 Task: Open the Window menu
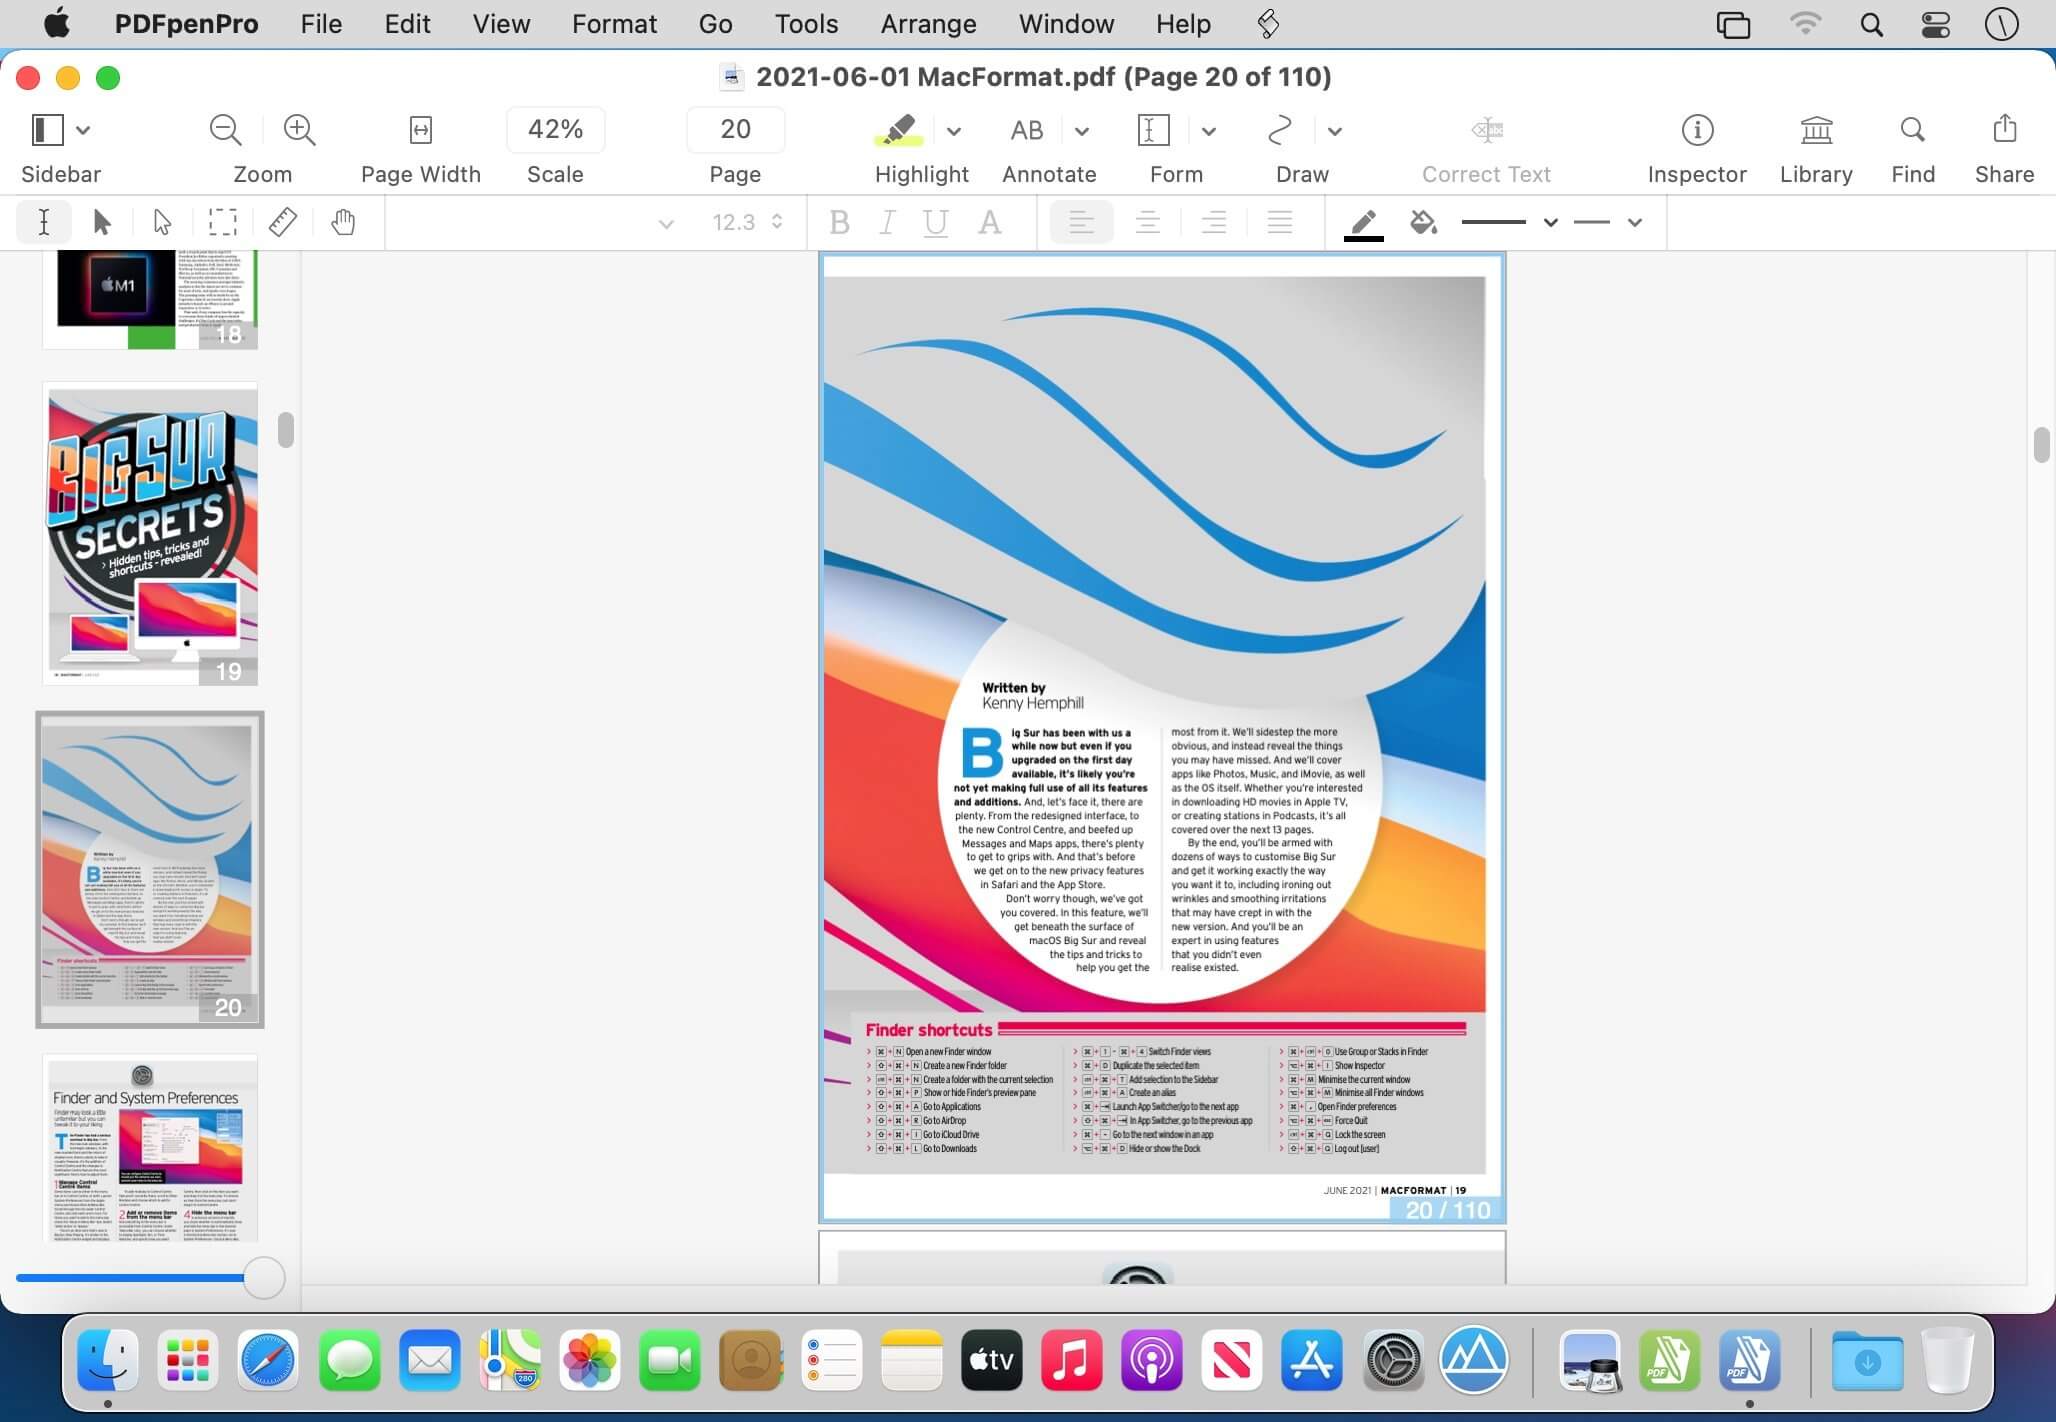pos(1066,24)
